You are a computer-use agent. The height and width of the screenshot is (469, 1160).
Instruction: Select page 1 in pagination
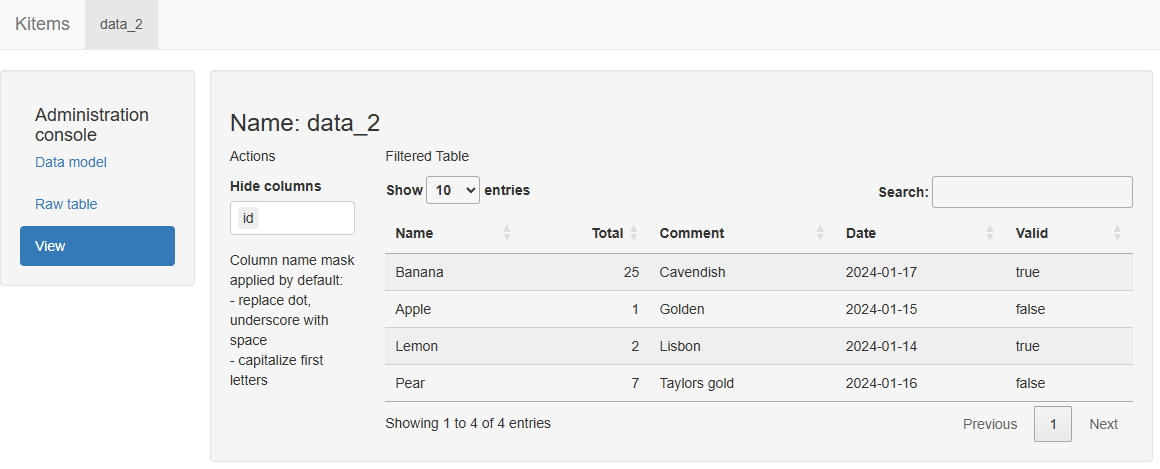1052,424
